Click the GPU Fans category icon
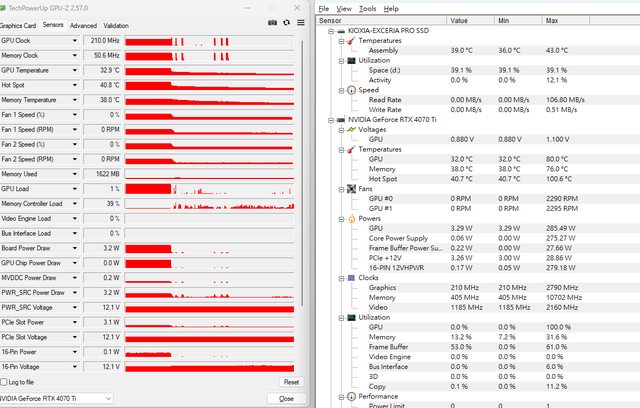This screenshot has height=408, width=640. point(350,188)
